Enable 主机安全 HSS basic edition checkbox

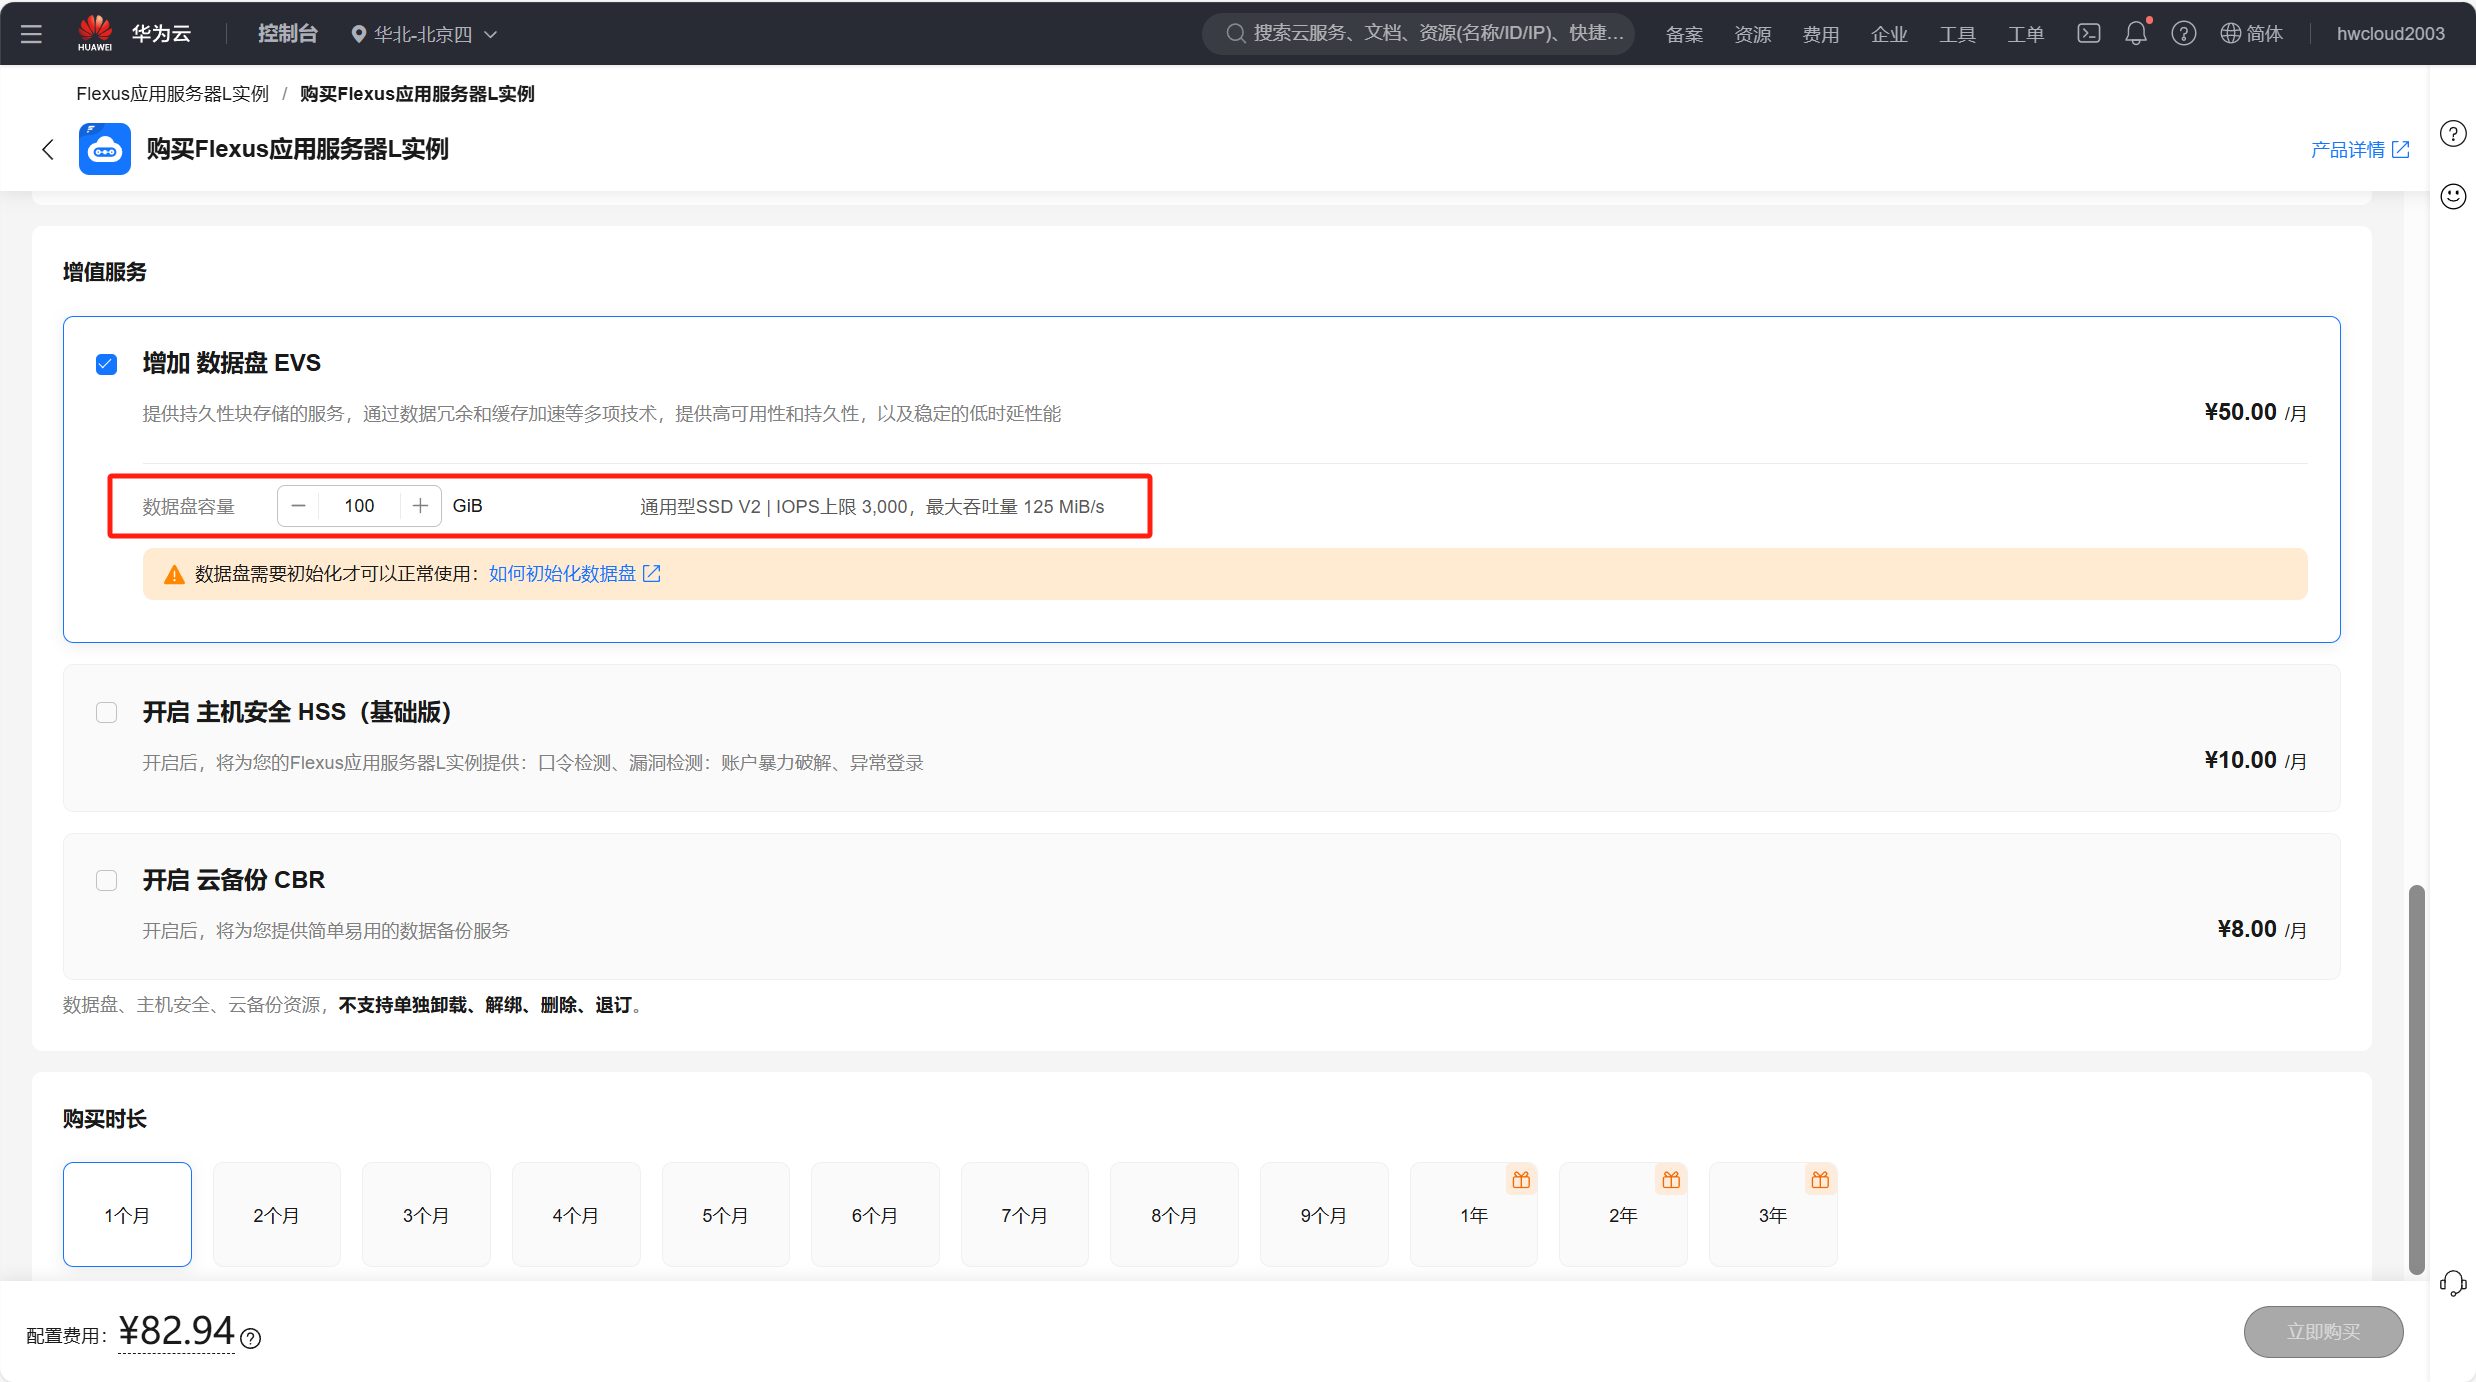pyautogui.click(x=106, y=712)
